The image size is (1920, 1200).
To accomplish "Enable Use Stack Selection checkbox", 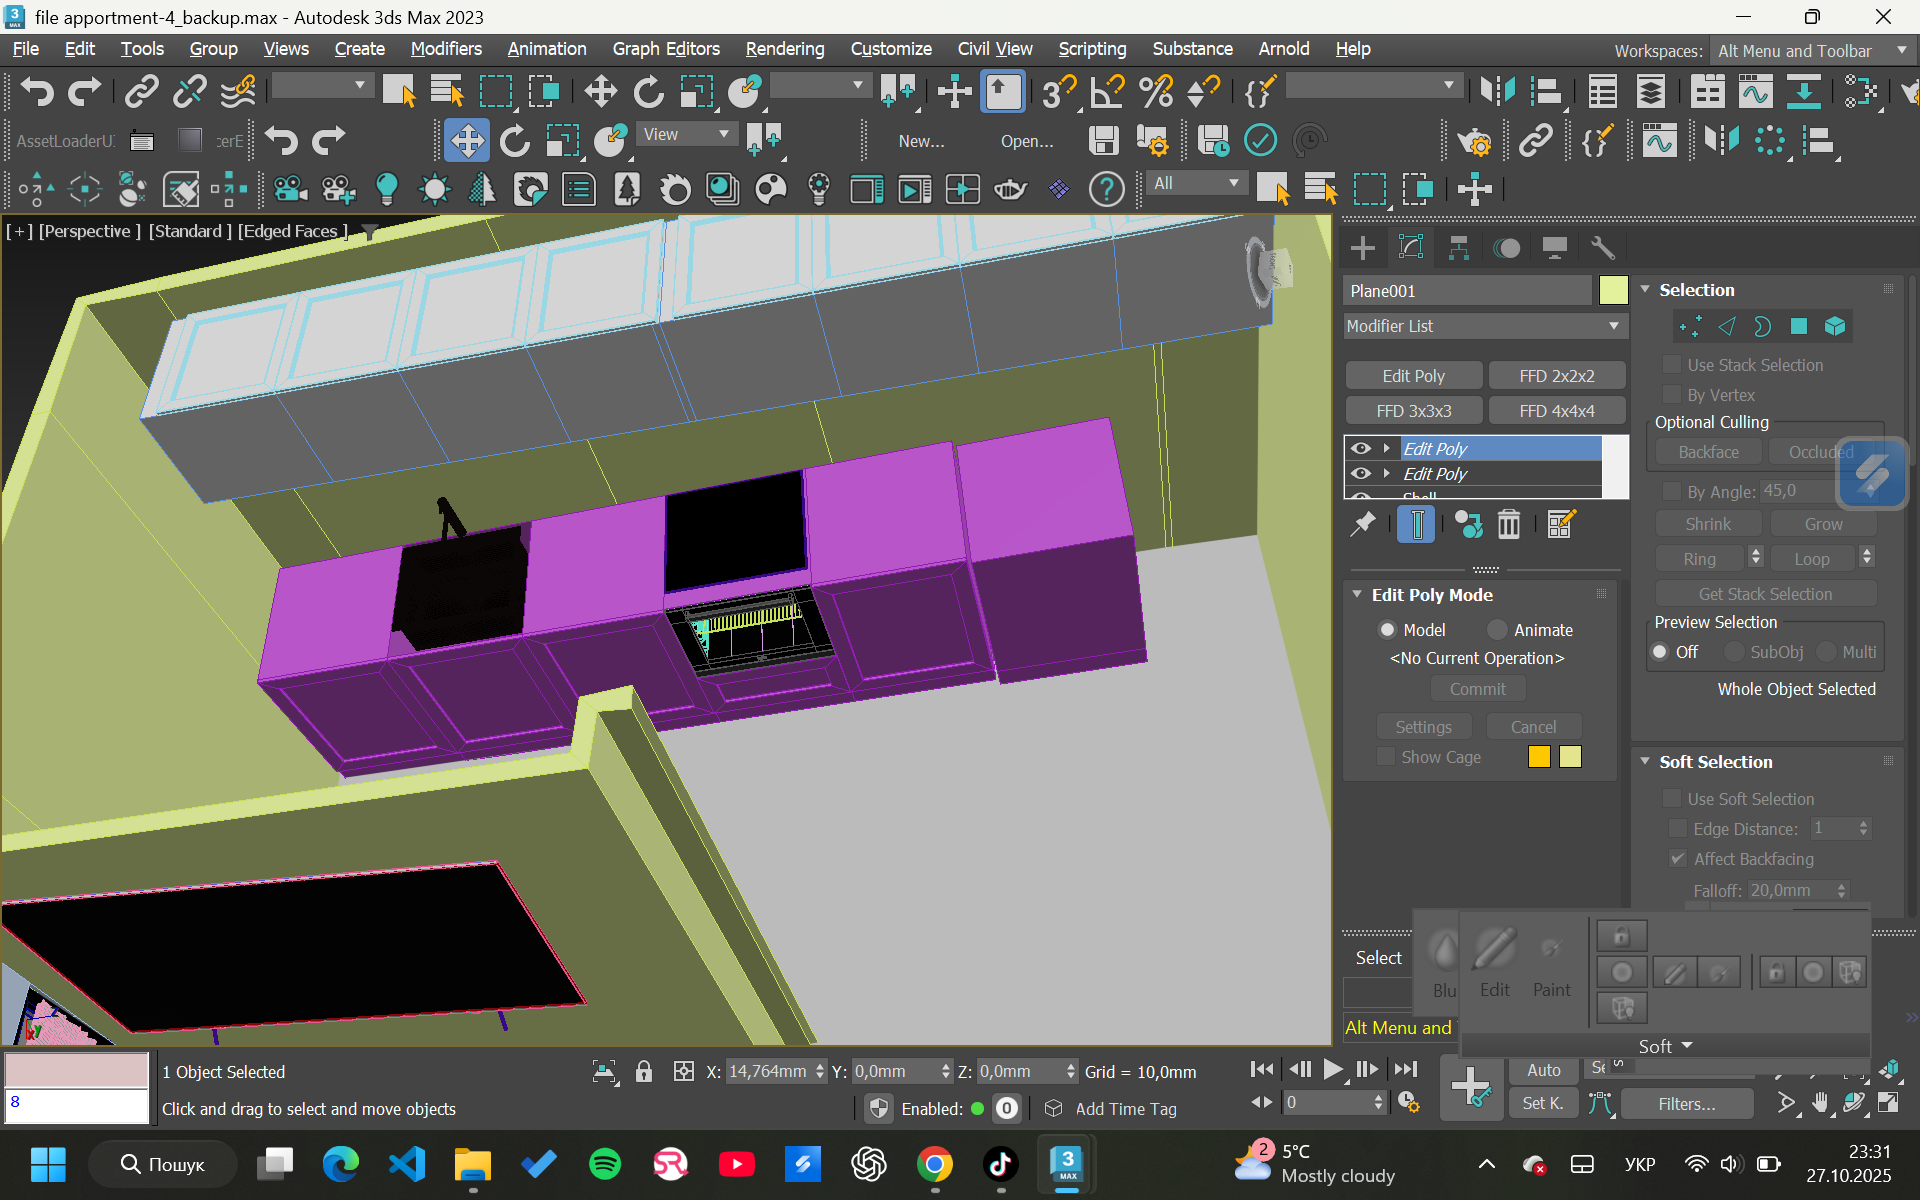I will point(1671,365).
